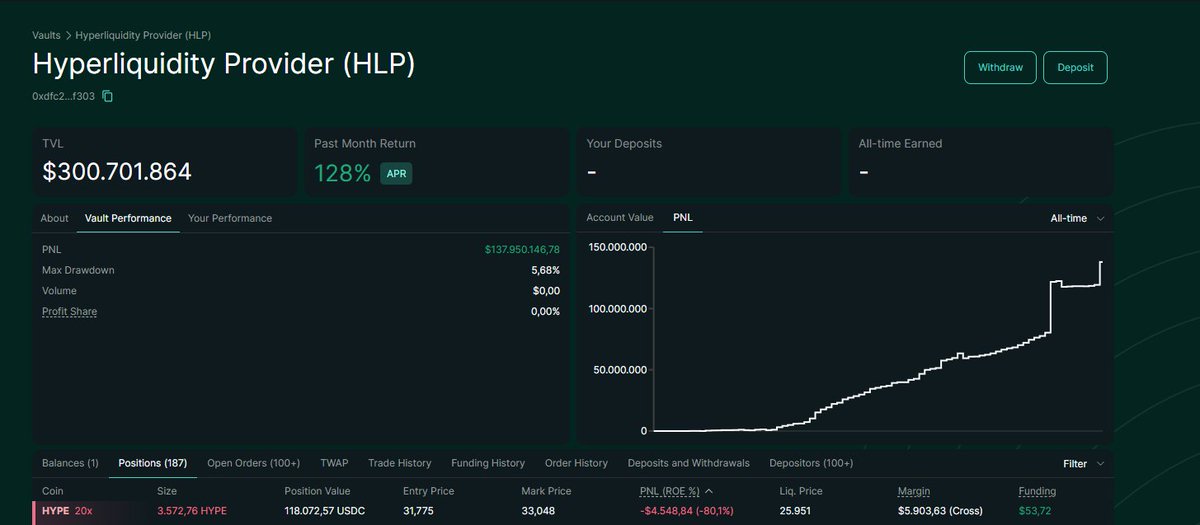Click the 118.072,57 USDC position value
Screen dimensions: 1200x525
coord(327,511)
